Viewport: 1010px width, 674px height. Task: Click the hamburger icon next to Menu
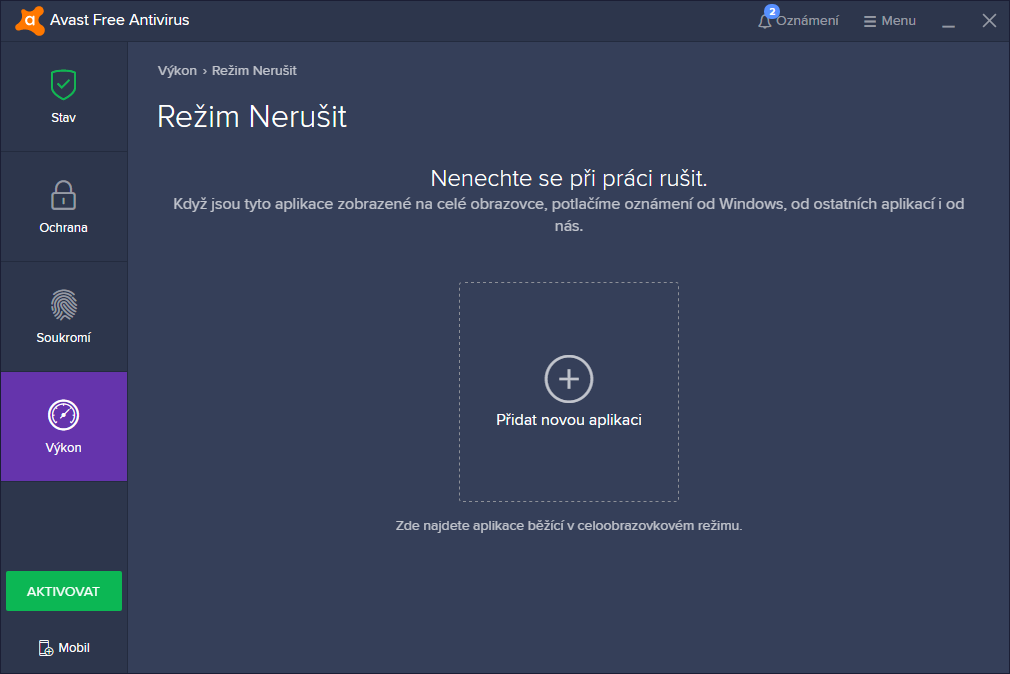pyautogui.click(x=869, y=21)
